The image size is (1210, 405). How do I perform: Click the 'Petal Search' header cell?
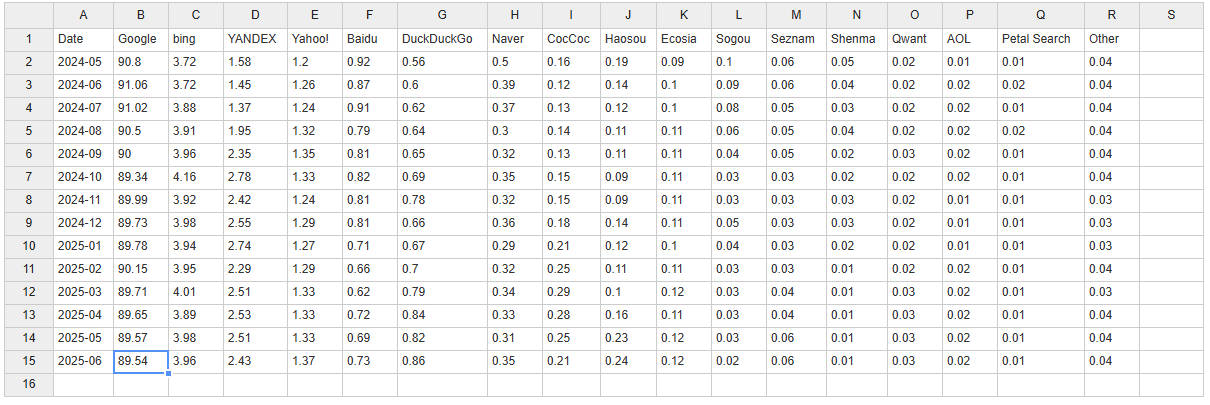pyautogui.click(x=1040, y=39)
